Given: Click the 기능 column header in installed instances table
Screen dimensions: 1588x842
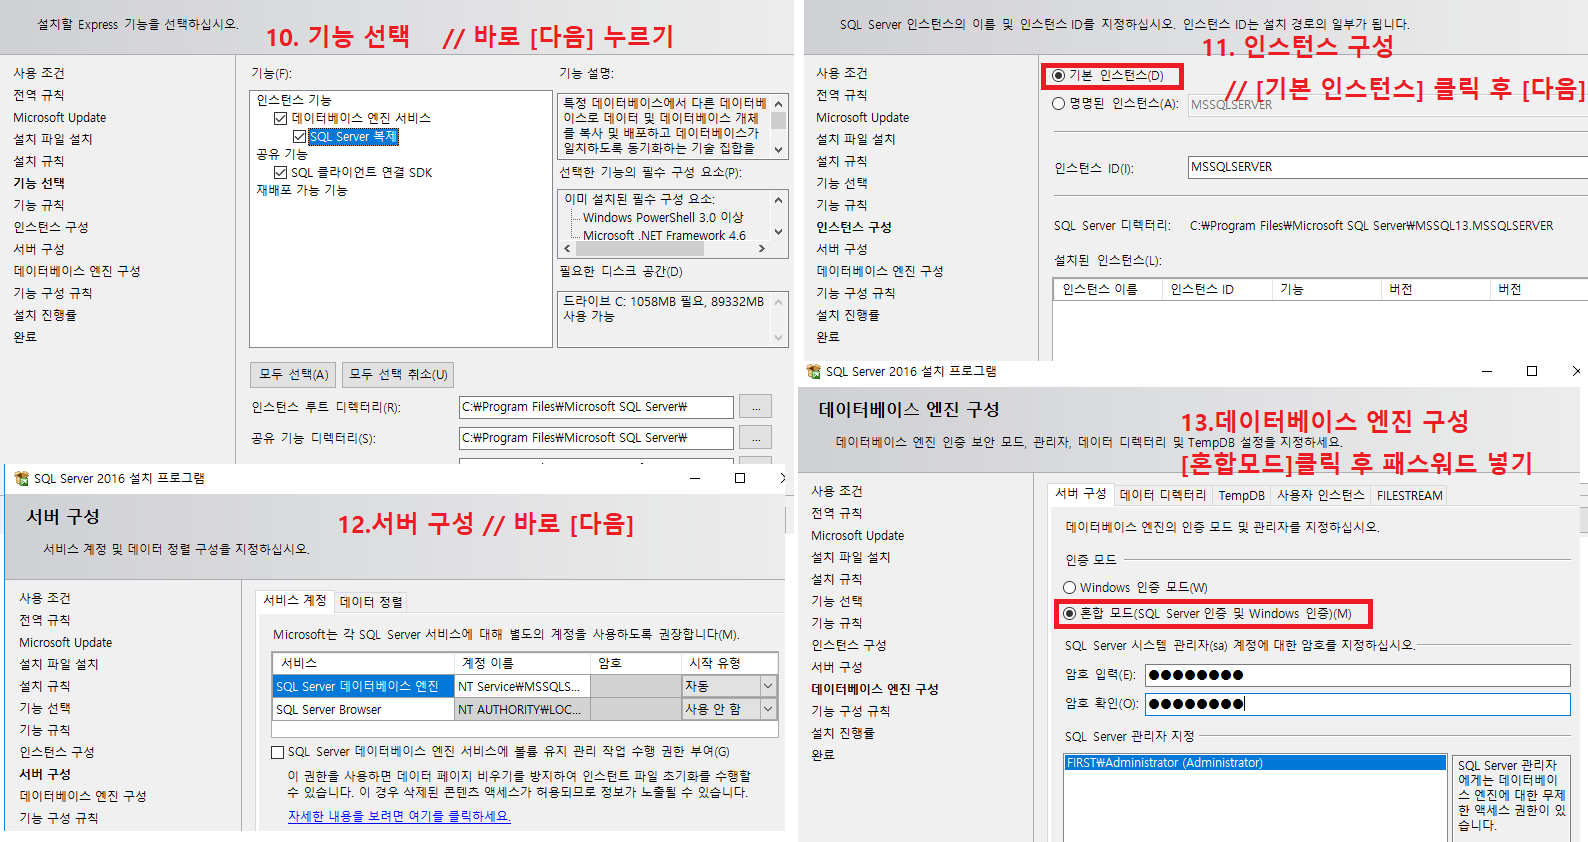Looking at the screenshot, I should click(1326, 289).
